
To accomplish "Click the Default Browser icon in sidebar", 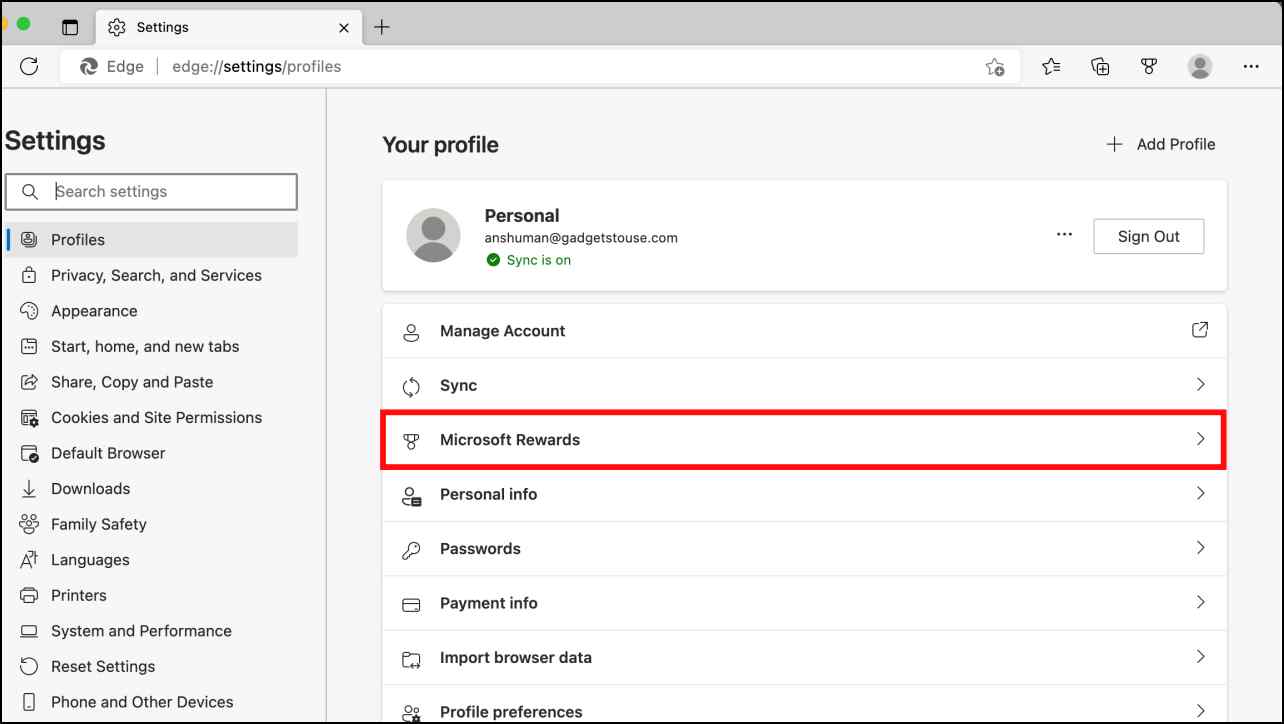I will (x=29, y=453).
